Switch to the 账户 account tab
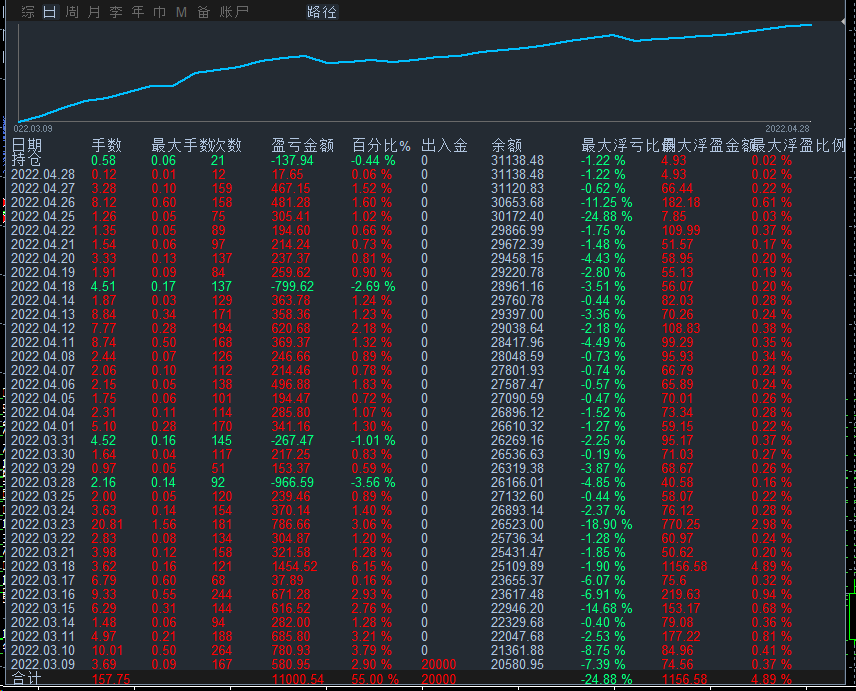This screenshot has width=856, height=691. tap(235, 12)
